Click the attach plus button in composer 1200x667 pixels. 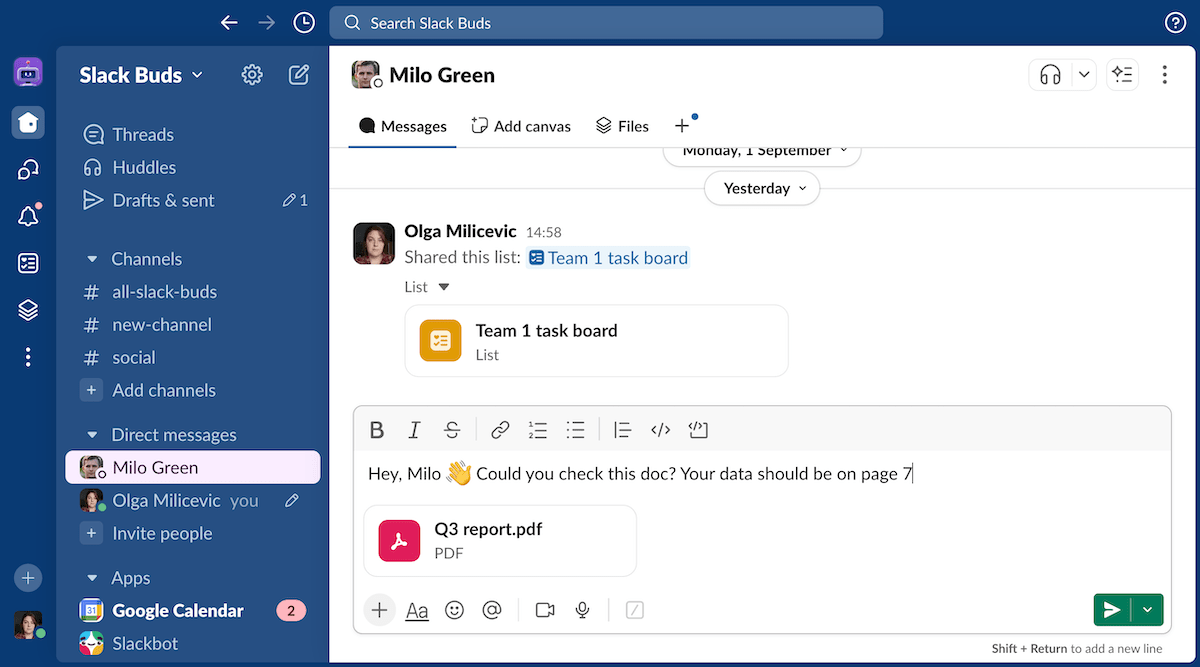(x=379, y=610)
